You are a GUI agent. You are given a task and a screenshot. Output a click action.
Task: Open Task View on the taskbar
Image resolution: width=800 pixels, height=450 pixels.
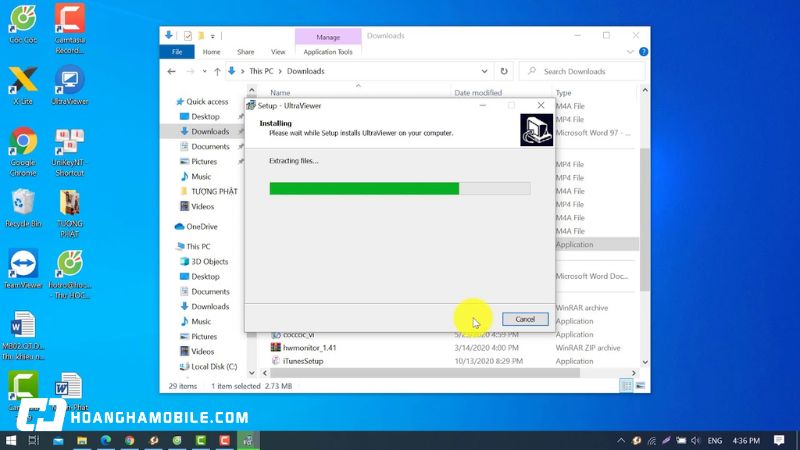(x=34, y=440)
